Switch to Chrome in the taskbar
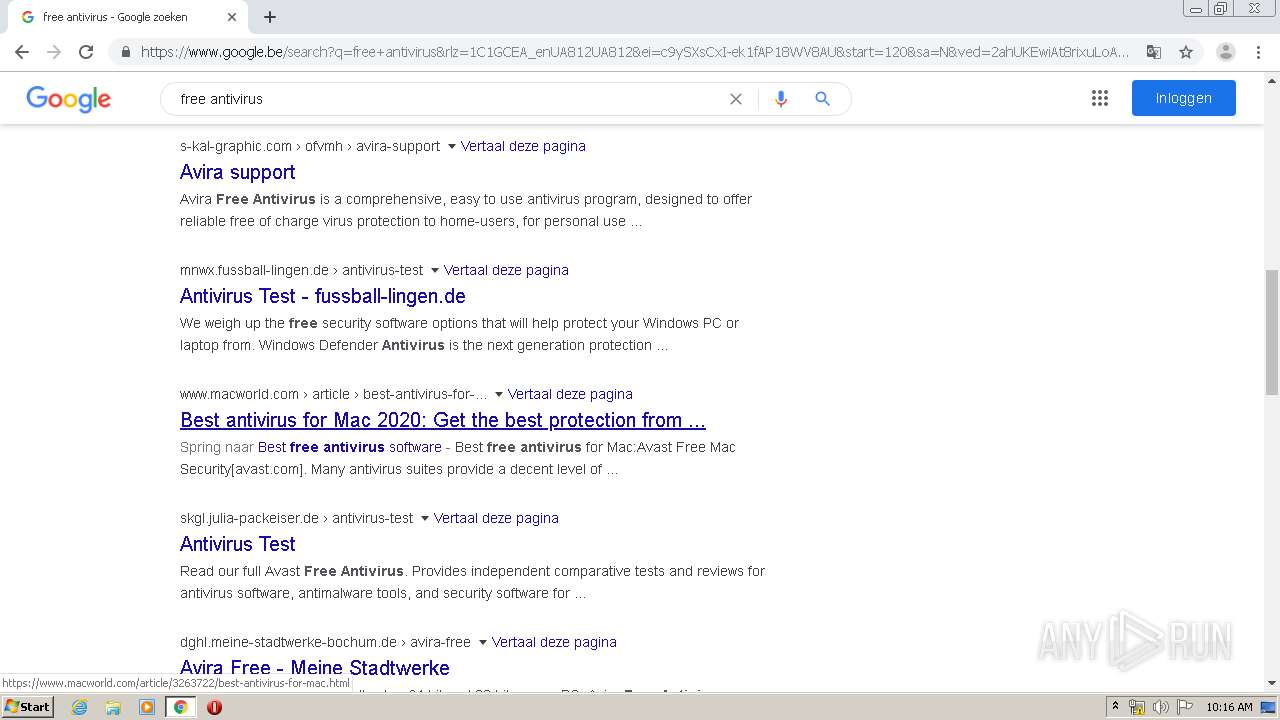This screenshot has height=720, width=1280. tap(180, 707)
